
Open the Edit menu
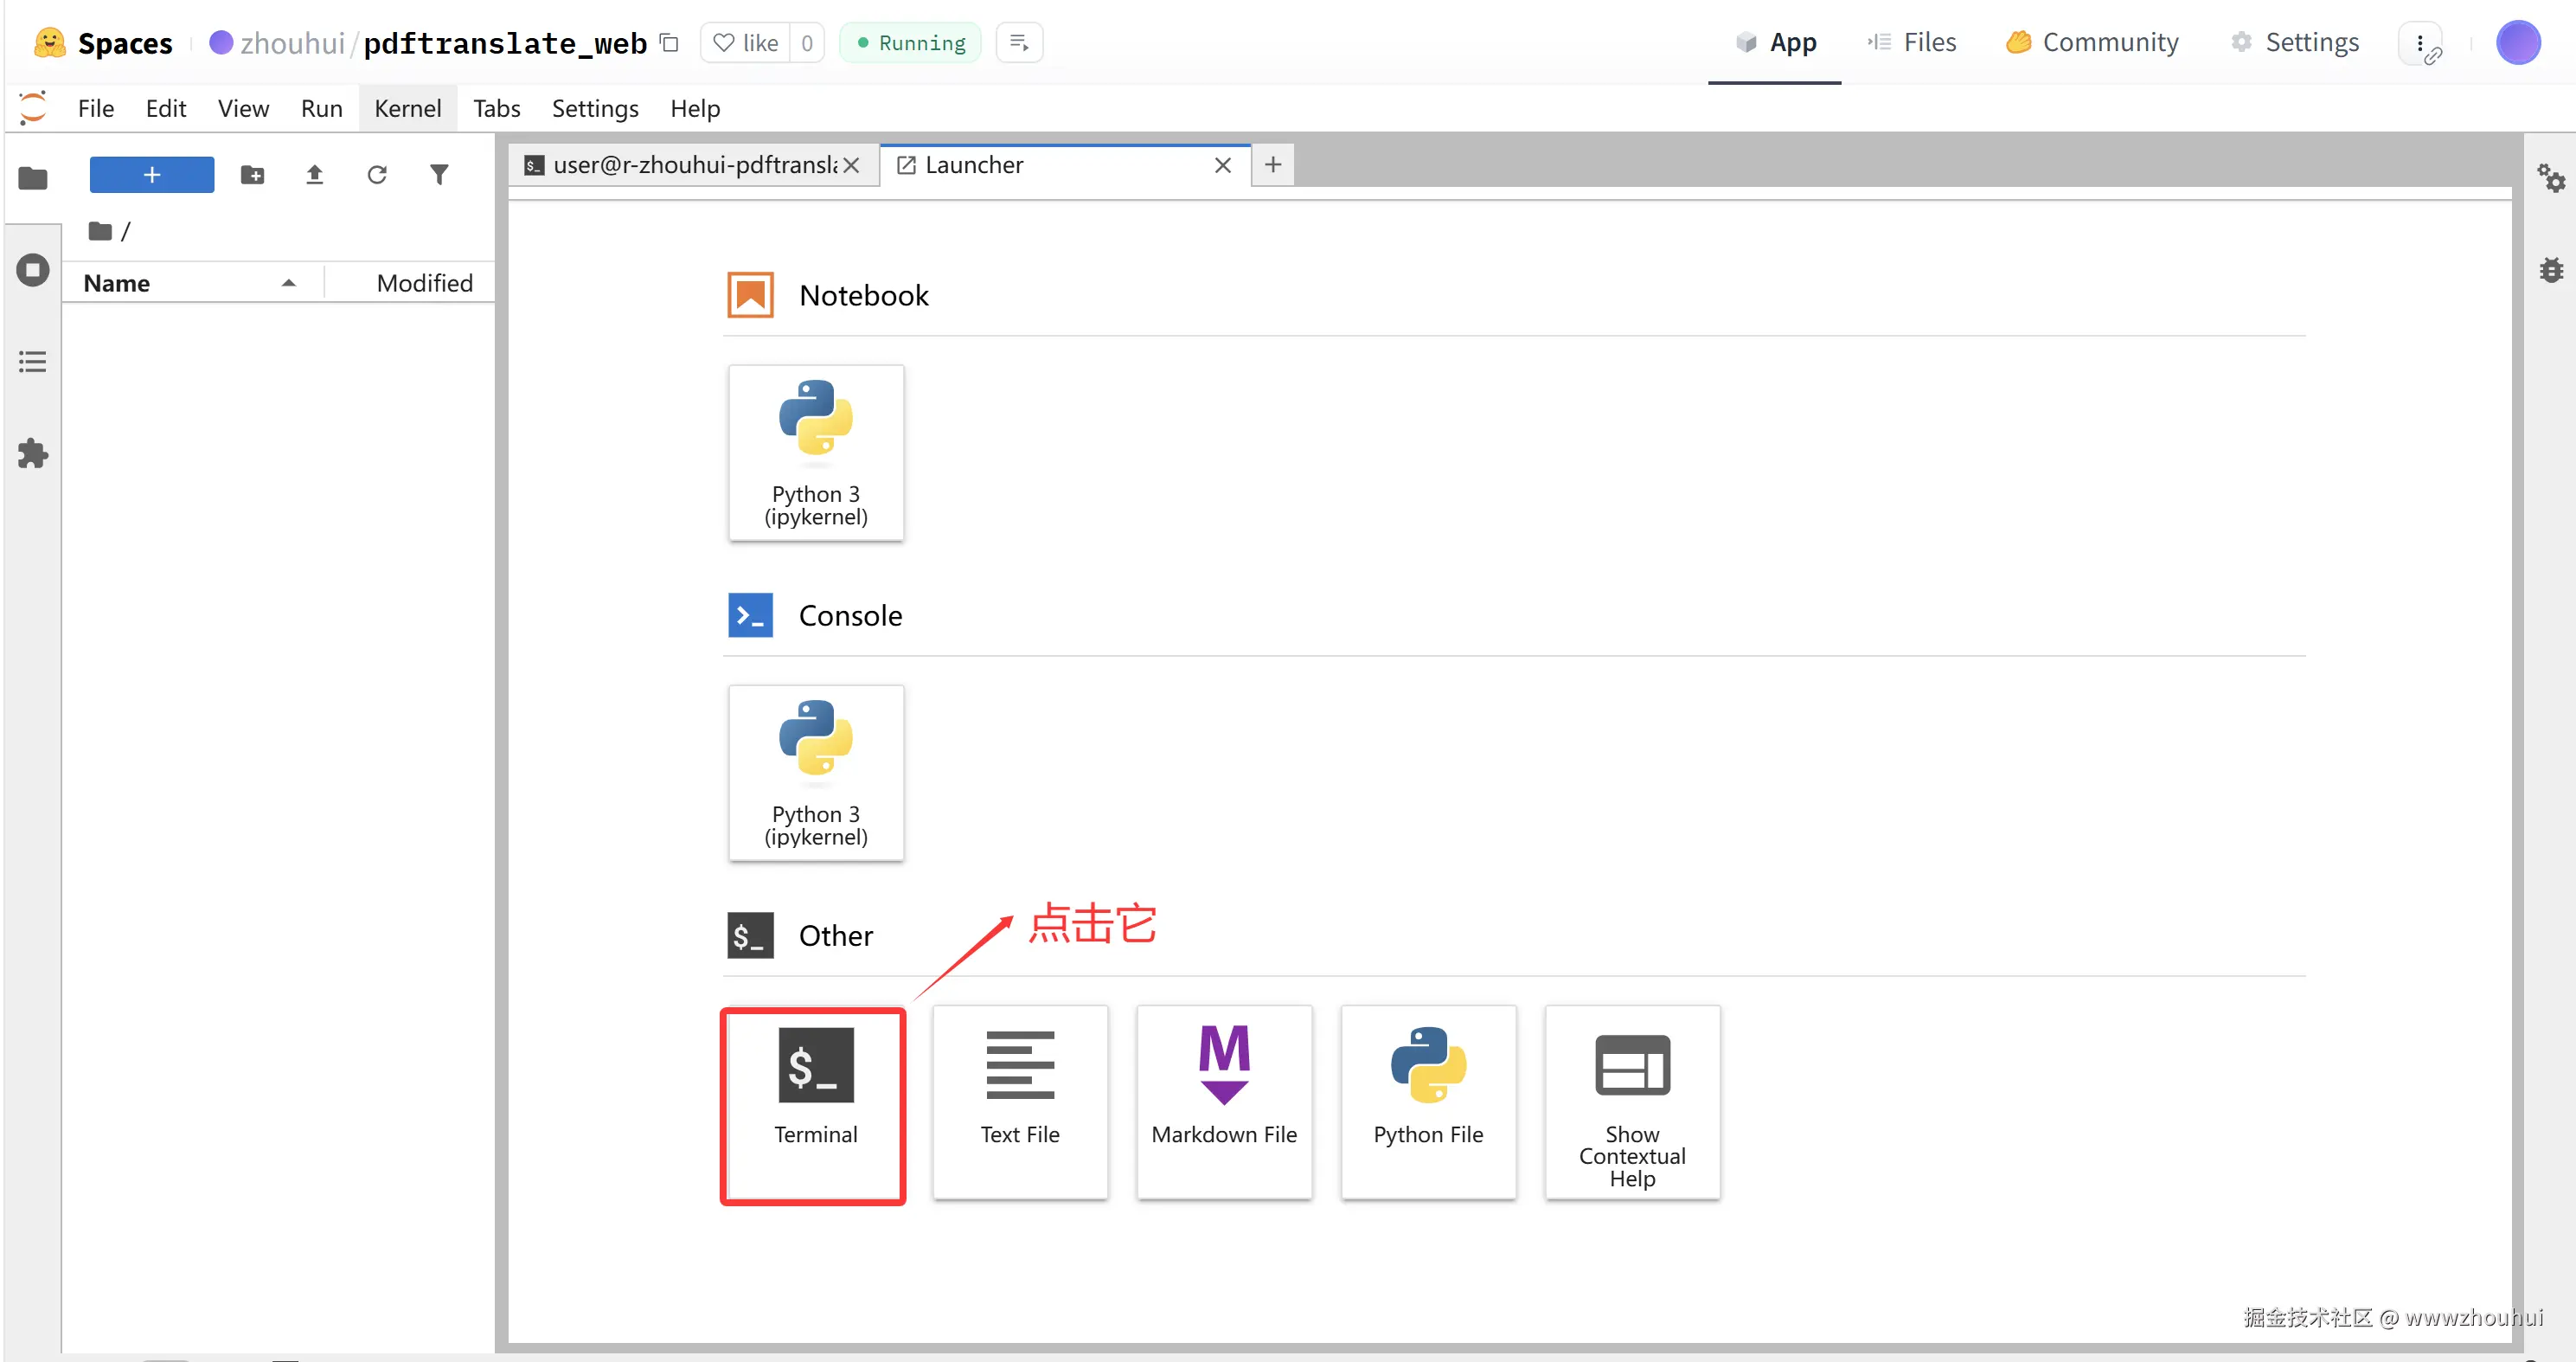pyautogui.click(x=166, y=108)
